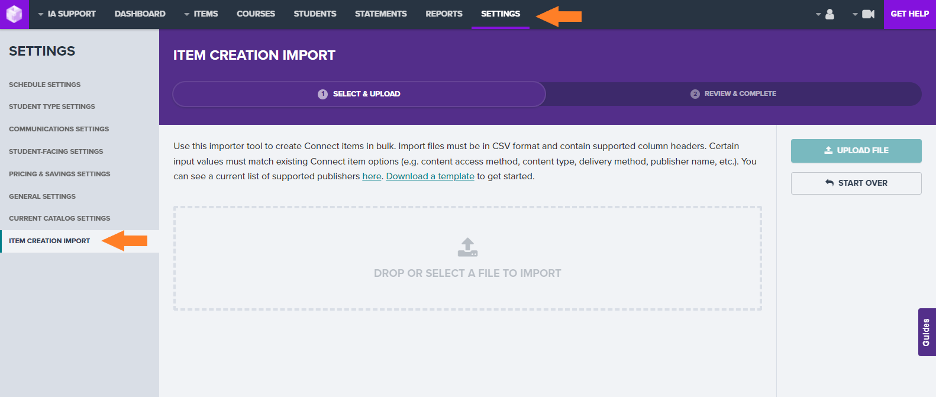Select the SELECT & UPLOAD step
936x398 pixels.
coord(359,94)
